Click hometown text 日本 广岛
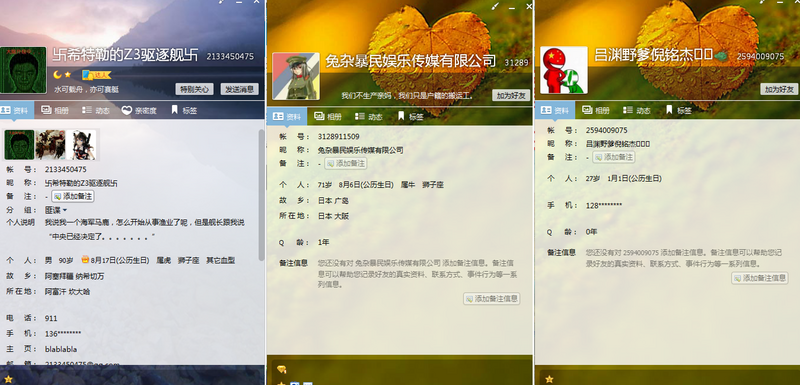This screenshot has width=800, height=385. pos(333,200)
